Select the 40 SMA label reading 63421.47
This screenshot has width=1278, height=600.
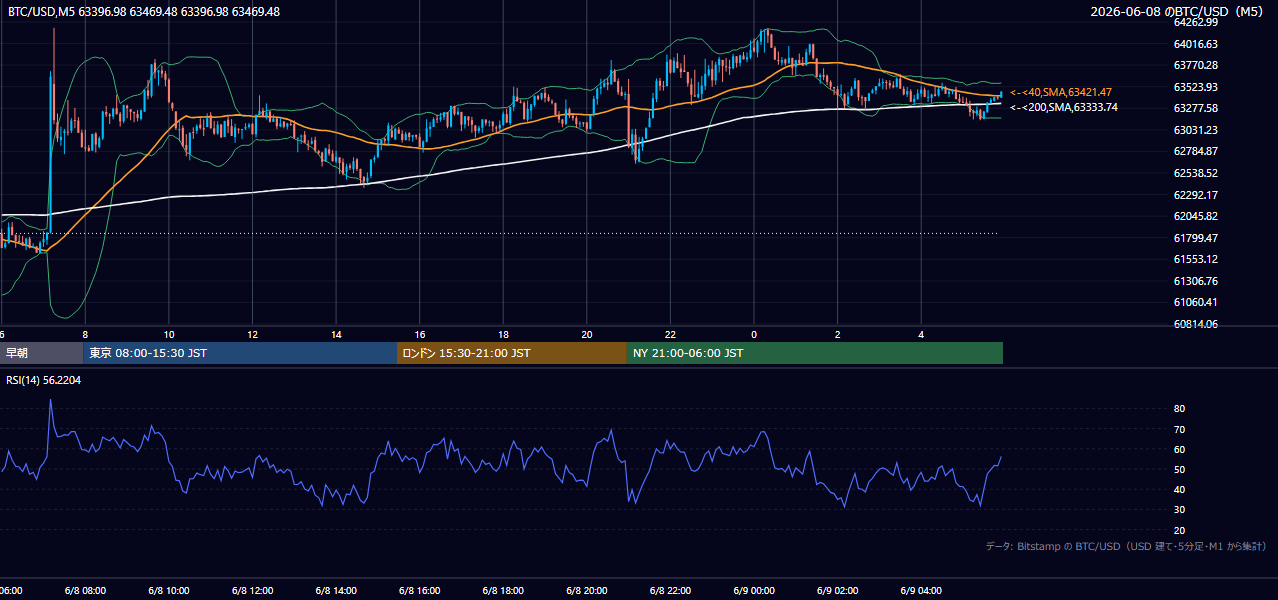pyautogui.click(x=1061, y=92)
